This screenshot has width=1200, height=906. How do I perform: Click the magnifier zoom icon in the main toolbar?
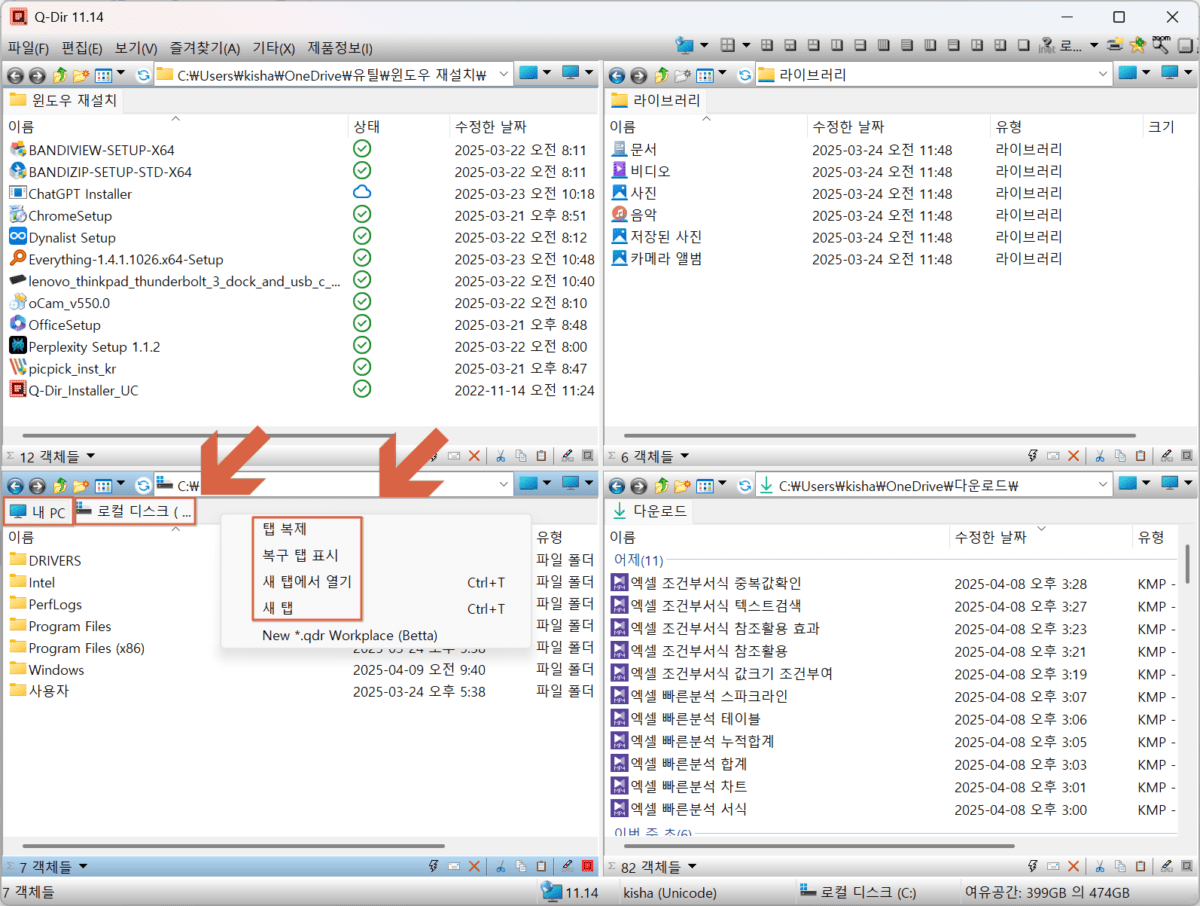[x=1160, y=45]
